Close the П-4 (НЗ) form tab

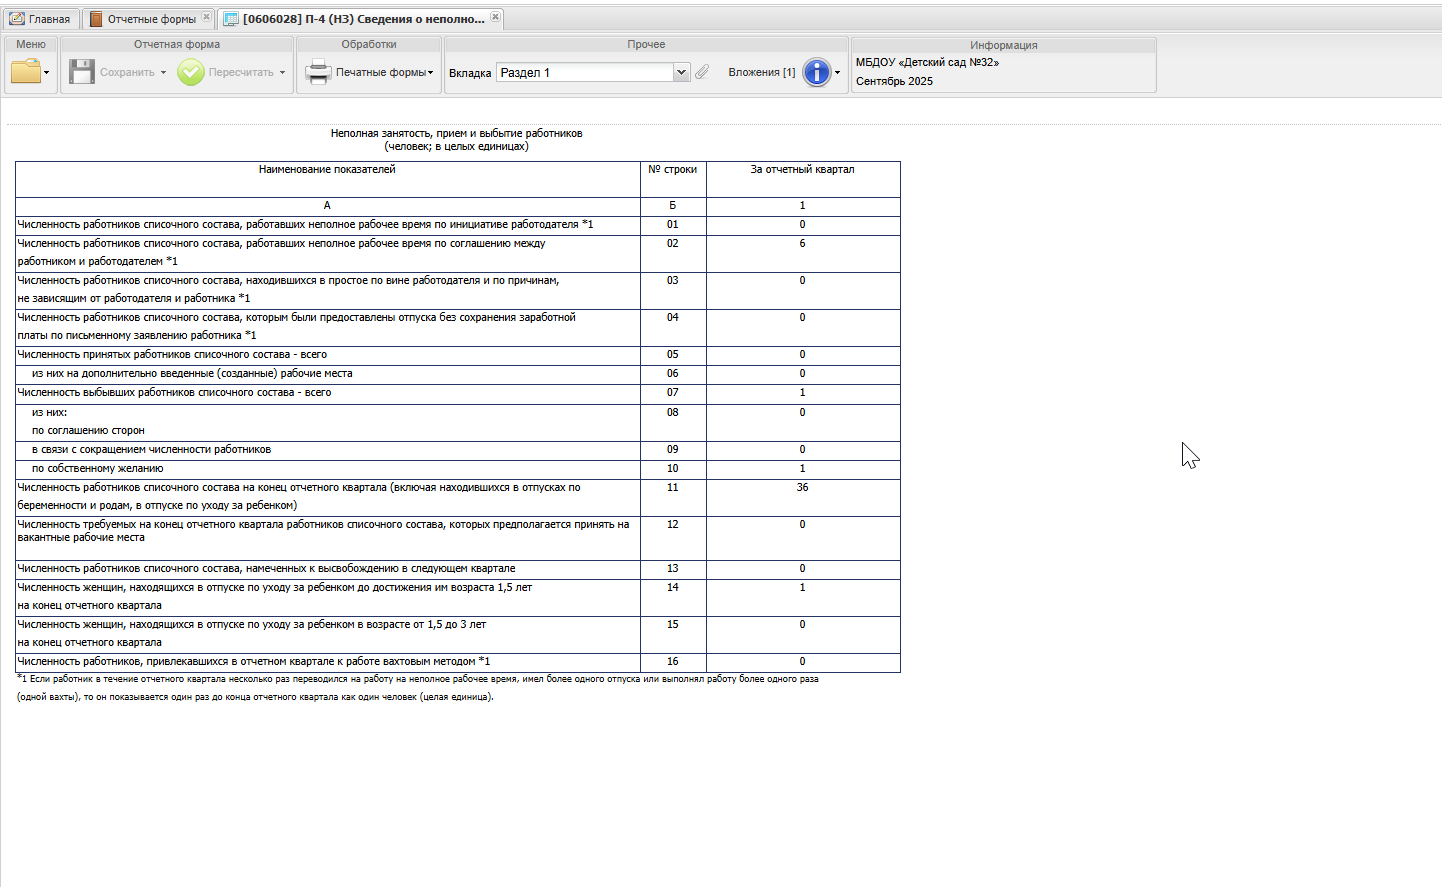tap(495, 17)
